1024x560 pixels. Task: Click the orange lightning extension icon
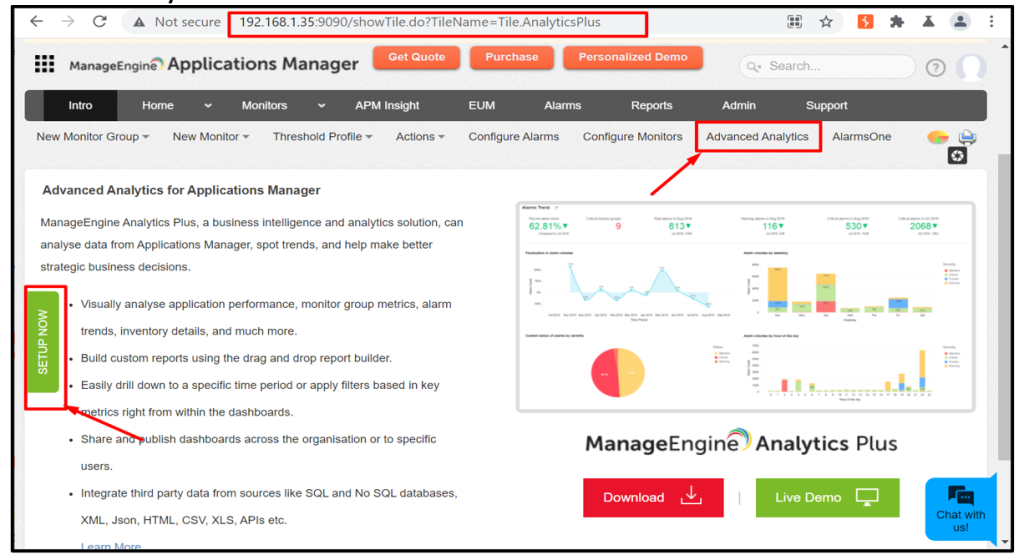(x=865, y=22)
